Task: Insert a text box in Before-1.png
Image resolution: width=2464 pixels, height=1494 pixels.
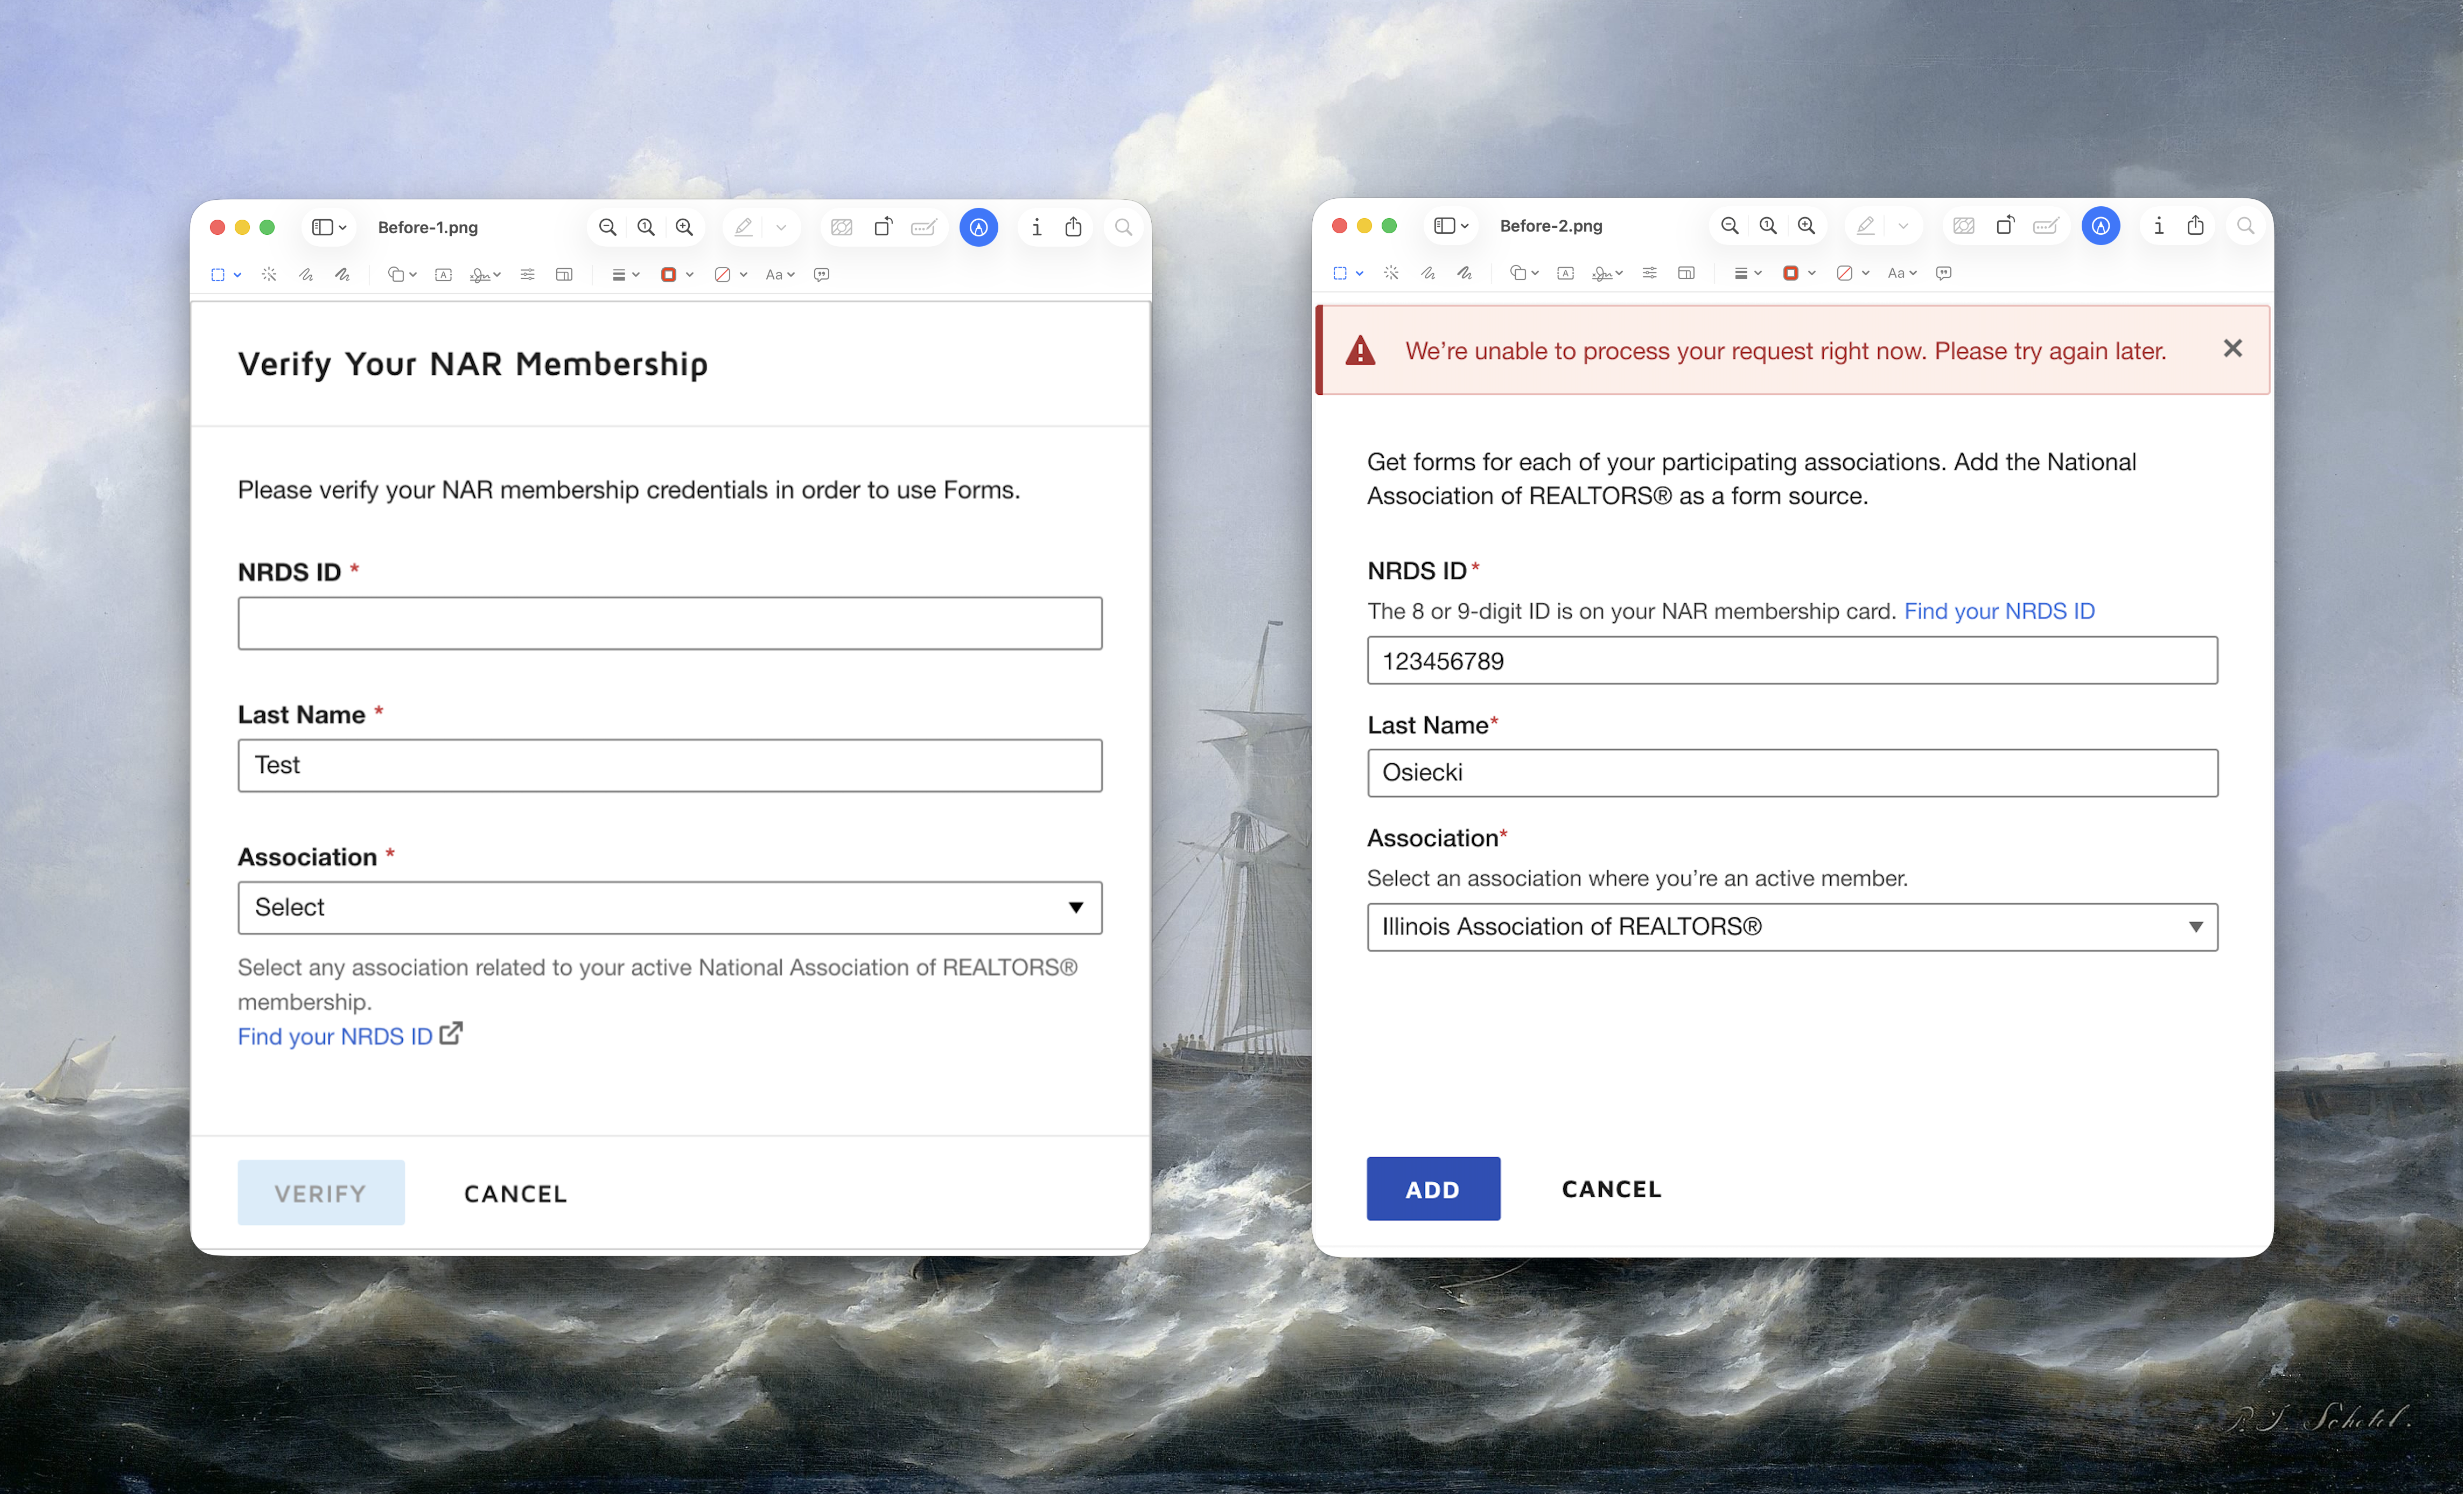Action: click(x=444, y=274)
